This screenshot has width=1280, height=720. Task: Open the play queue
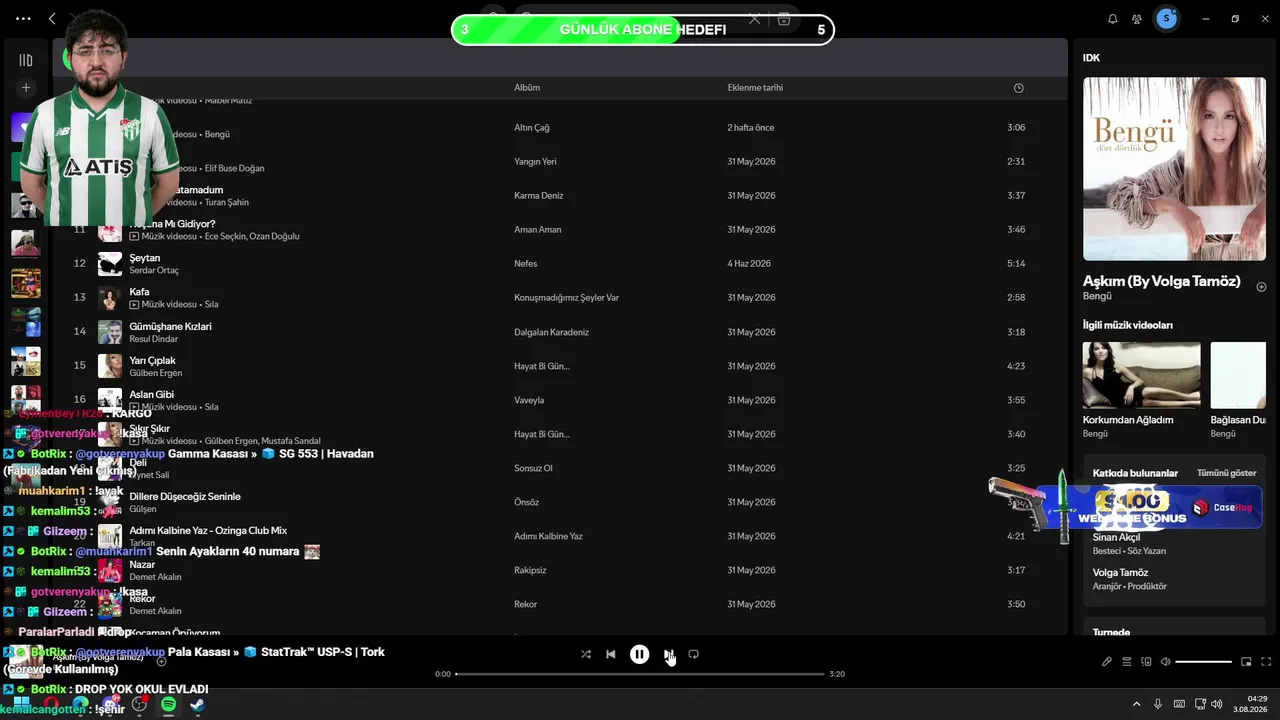pyautogui.click(x=1126, y=662)
